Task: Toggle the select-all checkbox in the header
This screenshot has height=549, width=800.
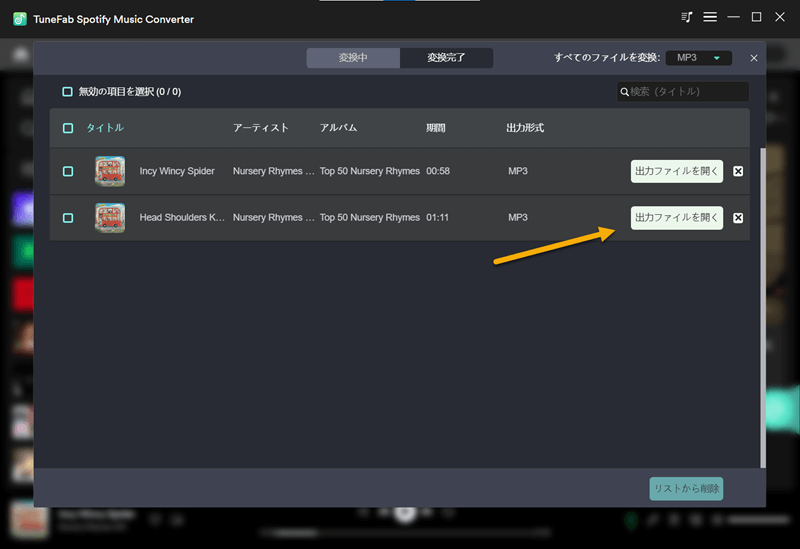Action: coord(68,128)
